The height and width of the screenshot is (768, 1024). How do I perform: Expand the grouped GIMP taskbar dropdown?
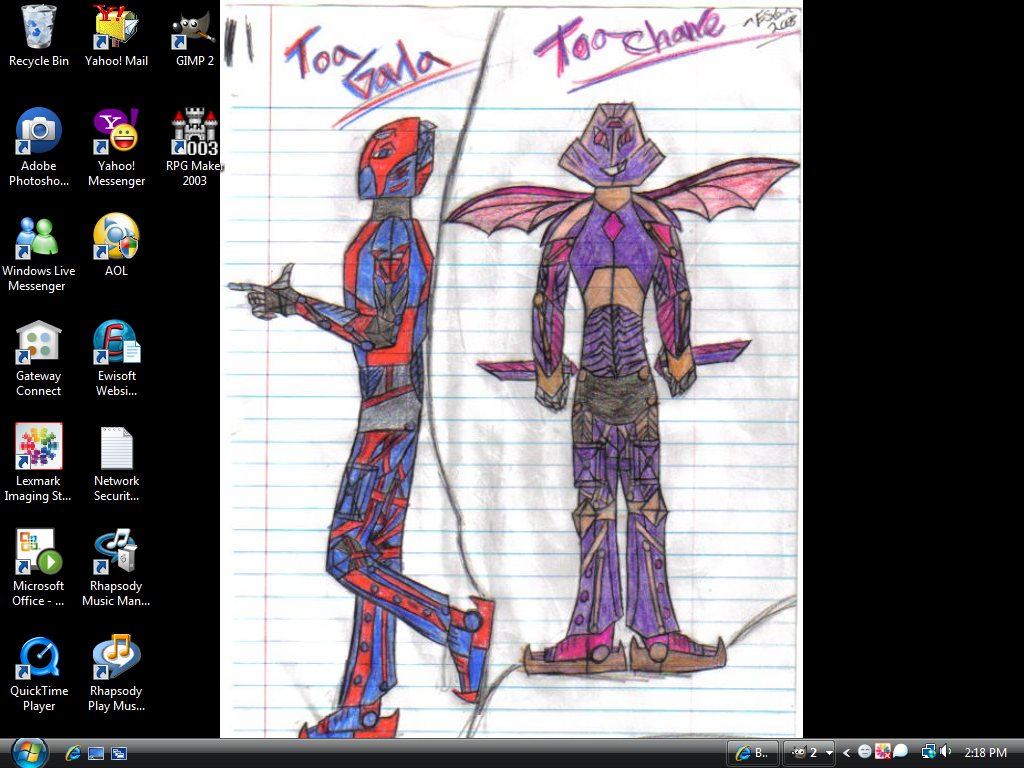point(829,753)
